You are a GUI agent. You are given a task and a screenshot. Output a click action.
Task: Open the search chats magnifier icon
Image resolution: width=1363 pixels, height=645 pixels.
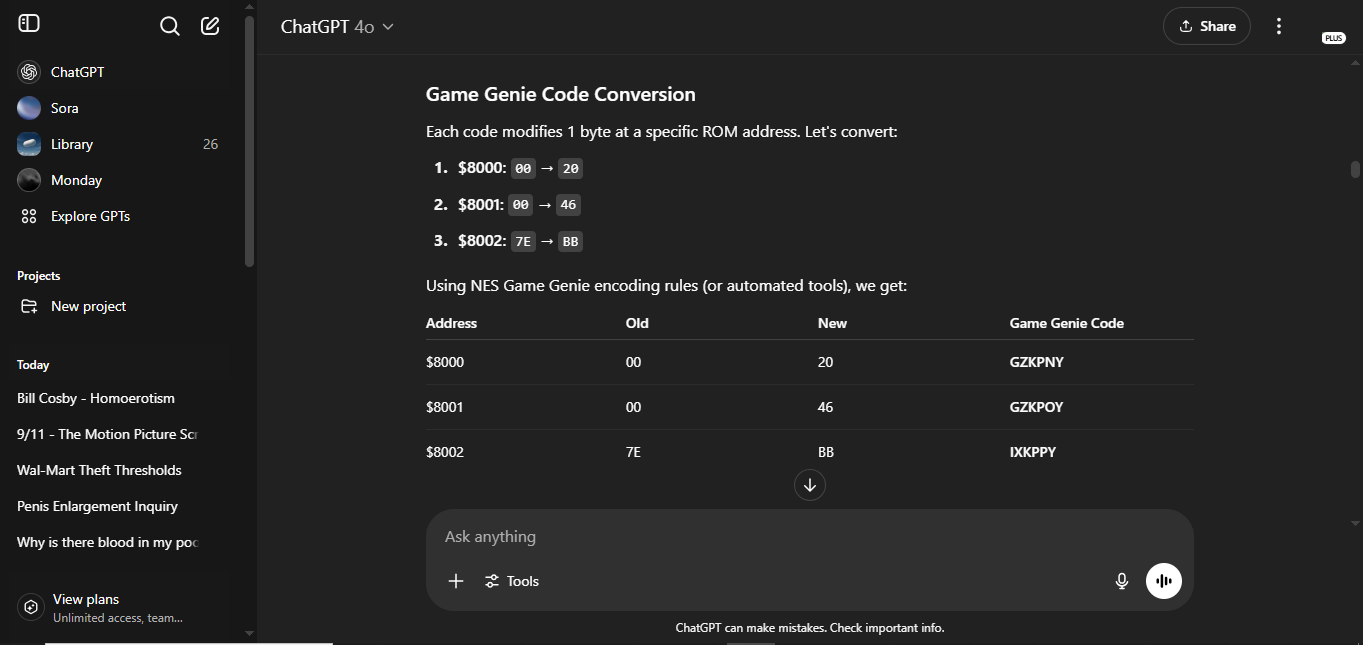pyautogui.click(x=170, y=26)
